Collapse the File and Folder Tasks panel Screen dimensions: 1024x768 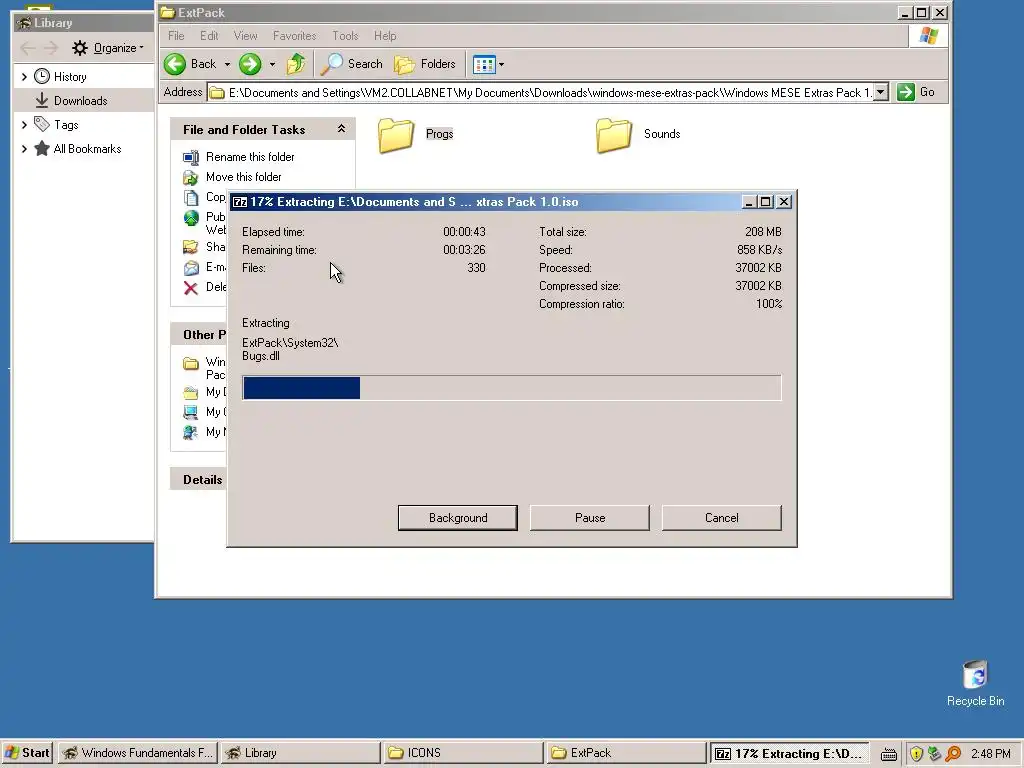[341, 129]
